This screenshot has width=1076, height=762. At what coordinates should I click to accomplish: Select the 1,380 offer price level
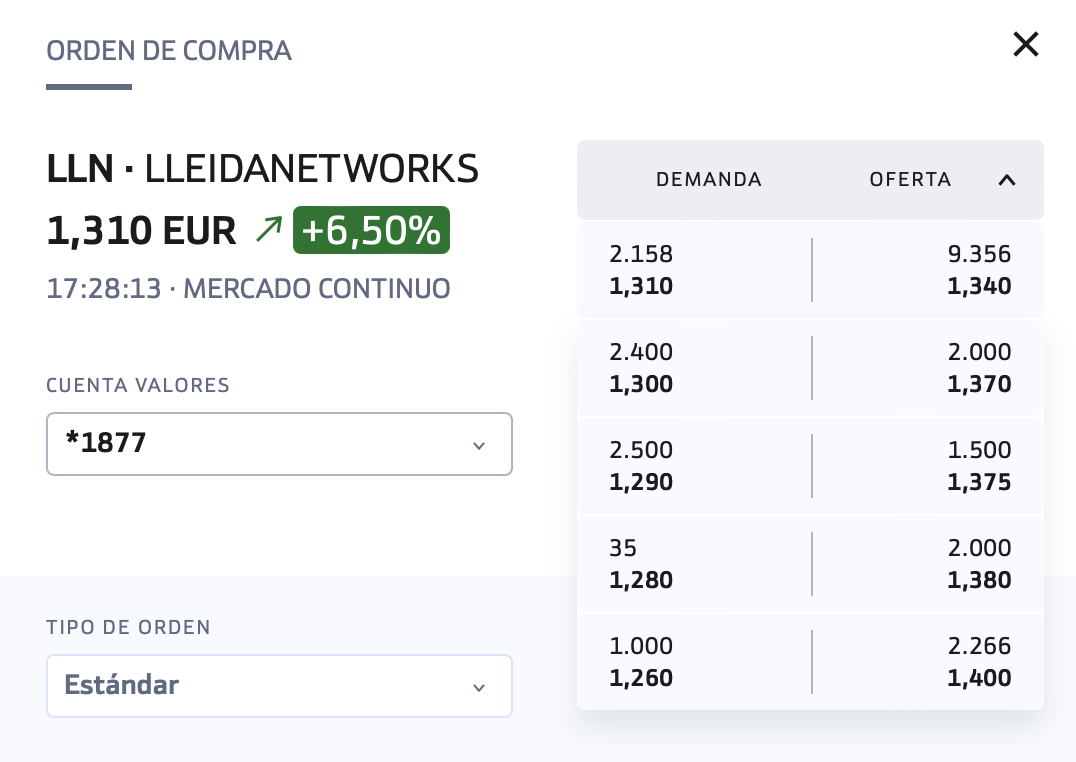928,564
